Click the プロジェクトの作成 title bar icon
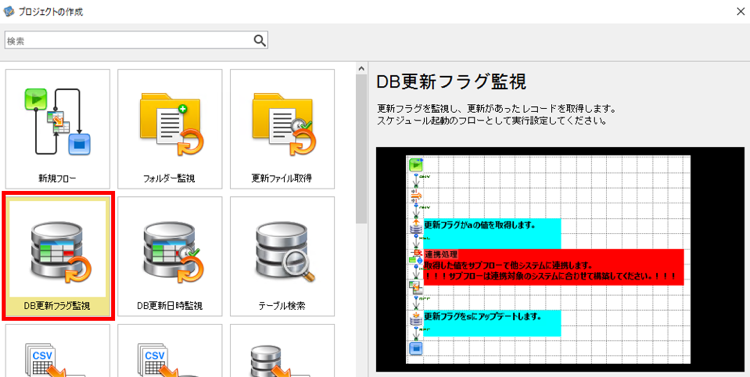 (x=9, y=12)
